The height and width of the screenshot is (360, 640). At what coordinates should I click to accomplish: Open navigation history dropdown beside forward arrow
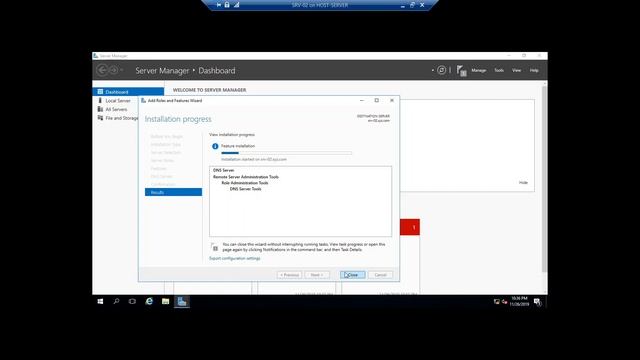coord(122,70)
